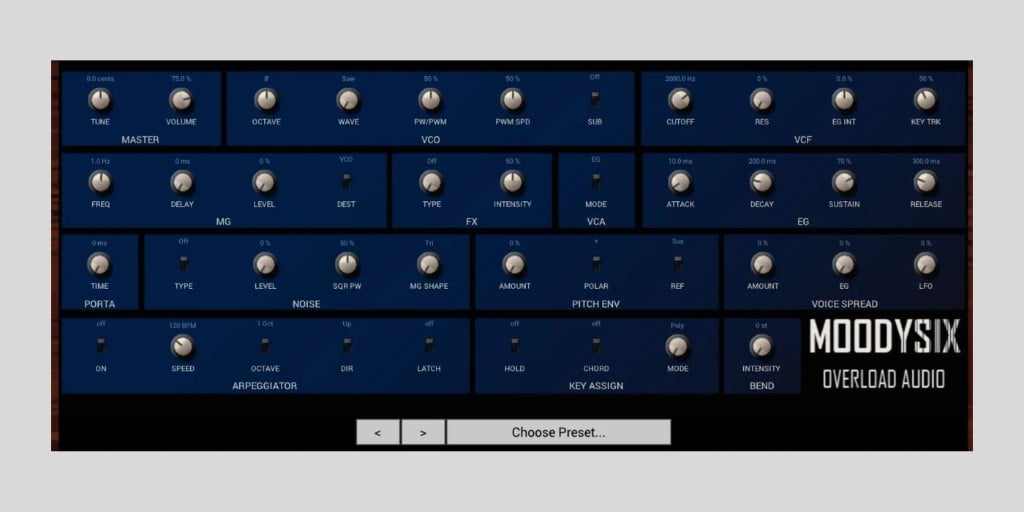This screenshot has height=512, width=1024.
Task: Go to the next preset
Action: point(423,432)
